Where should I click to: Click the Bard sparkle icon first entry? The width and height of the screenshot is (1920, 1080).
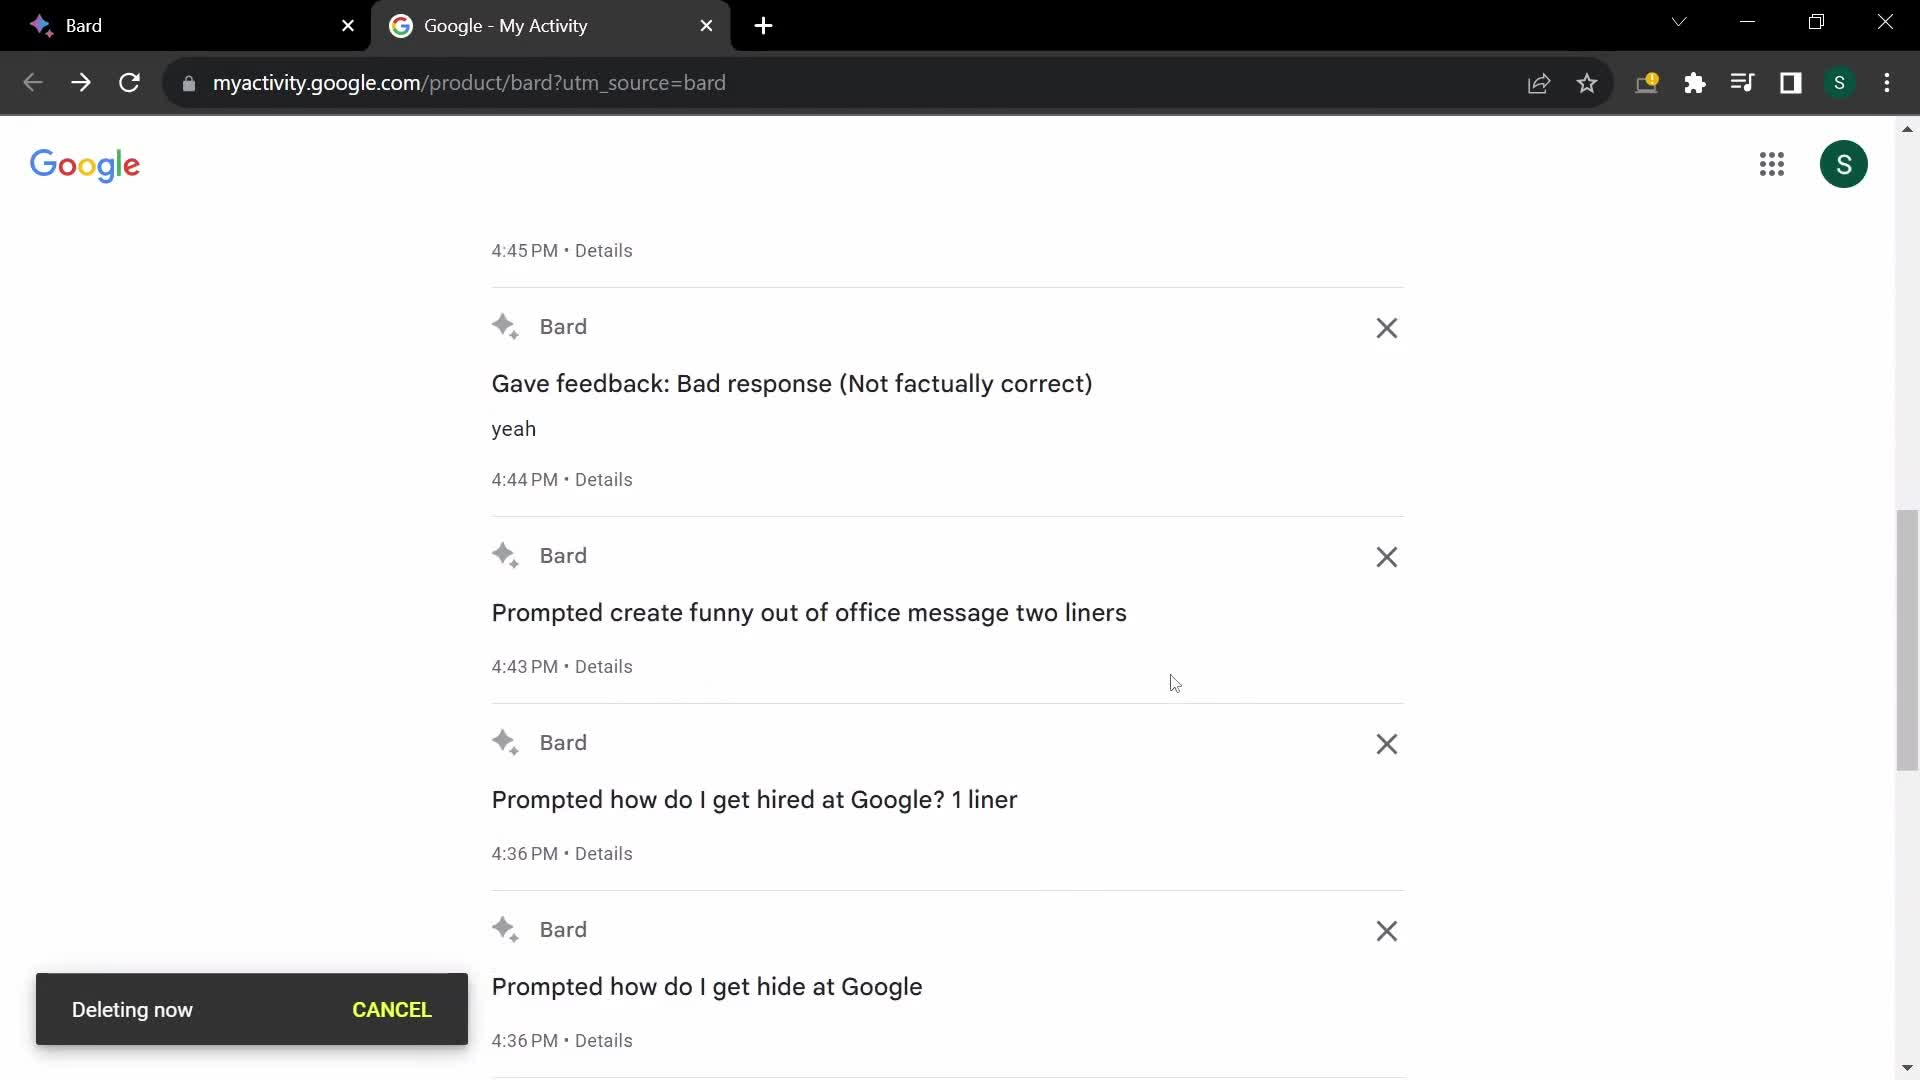tap(506, 327)
